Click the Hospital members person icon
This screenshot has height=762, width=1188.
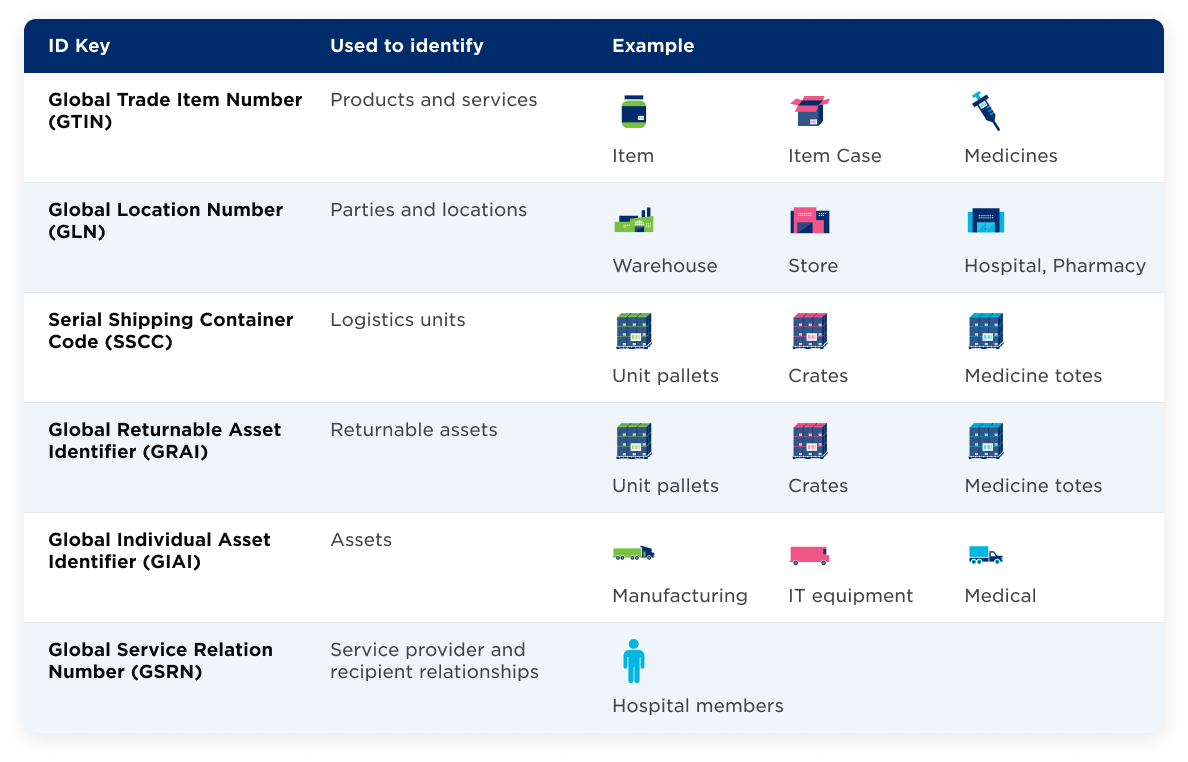634,661
